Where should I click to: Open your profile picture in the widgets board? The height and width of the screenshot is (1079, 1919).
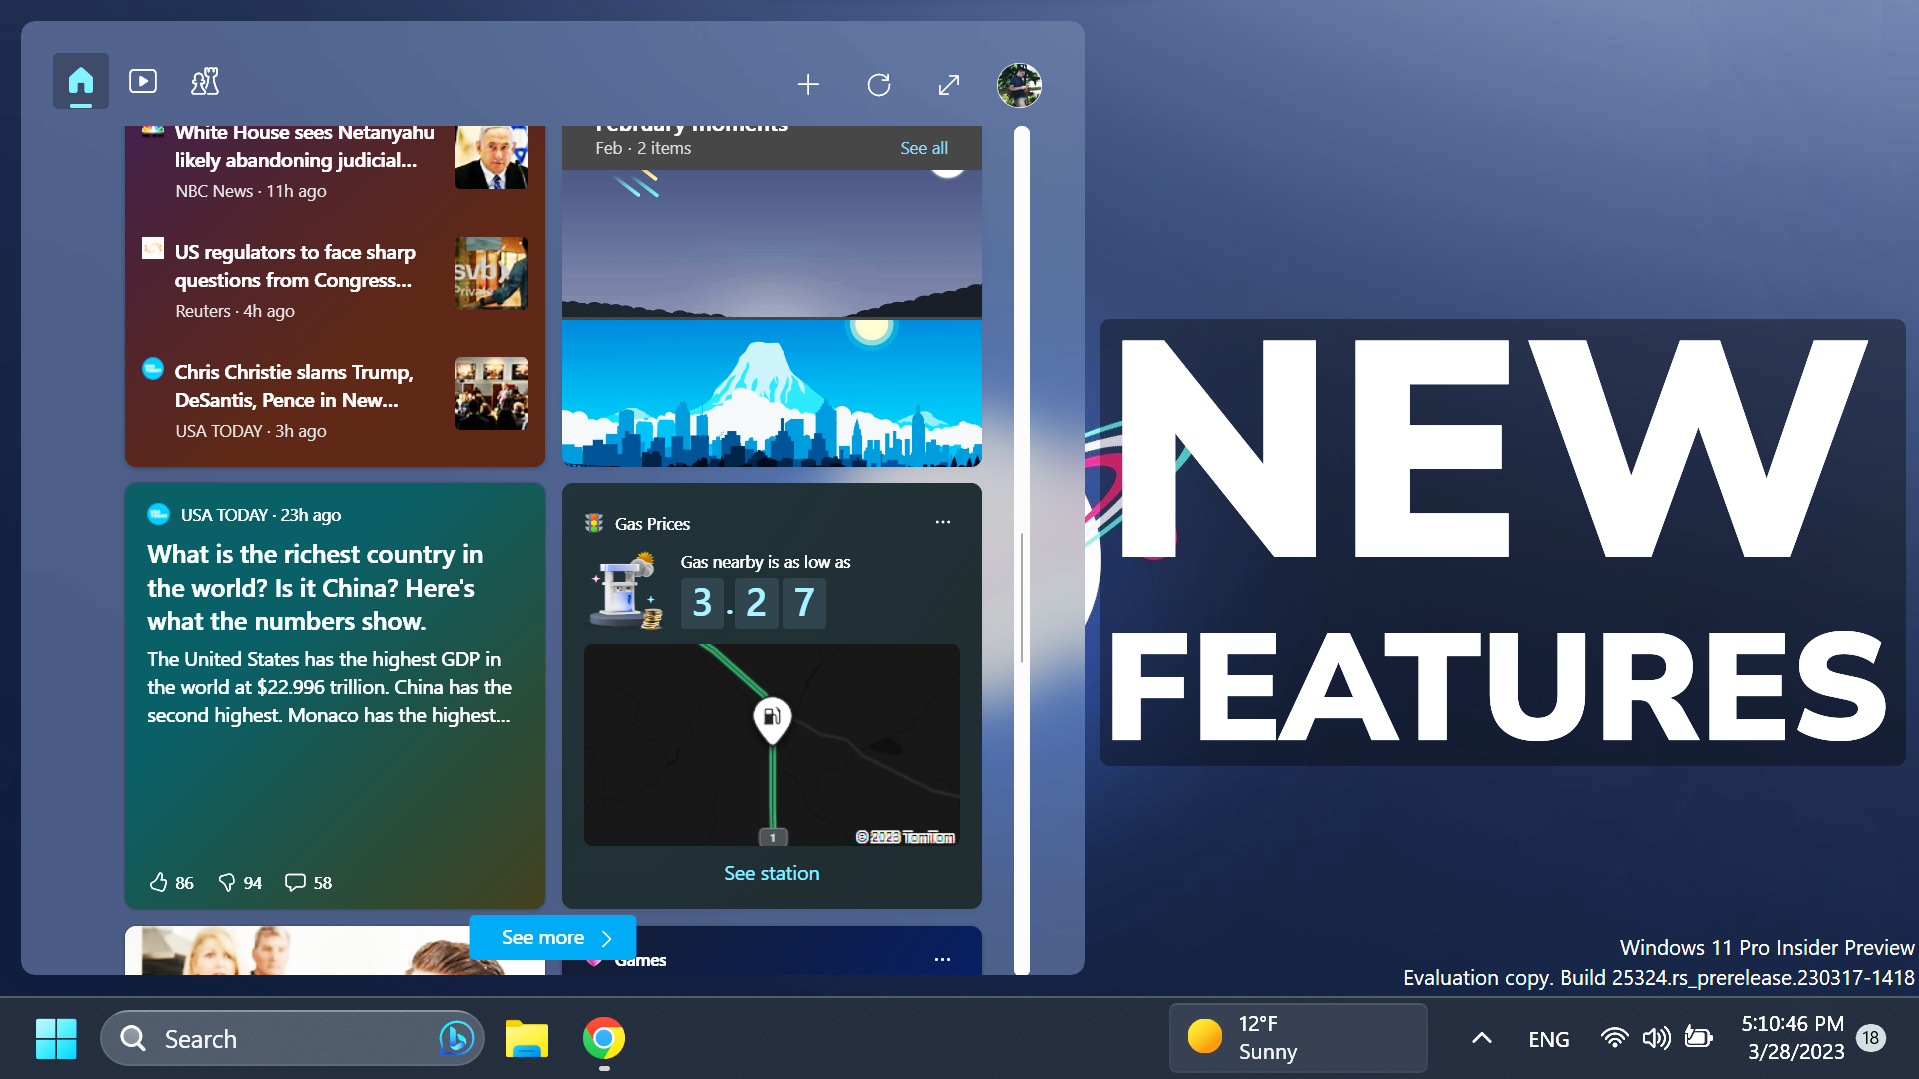1018,85
